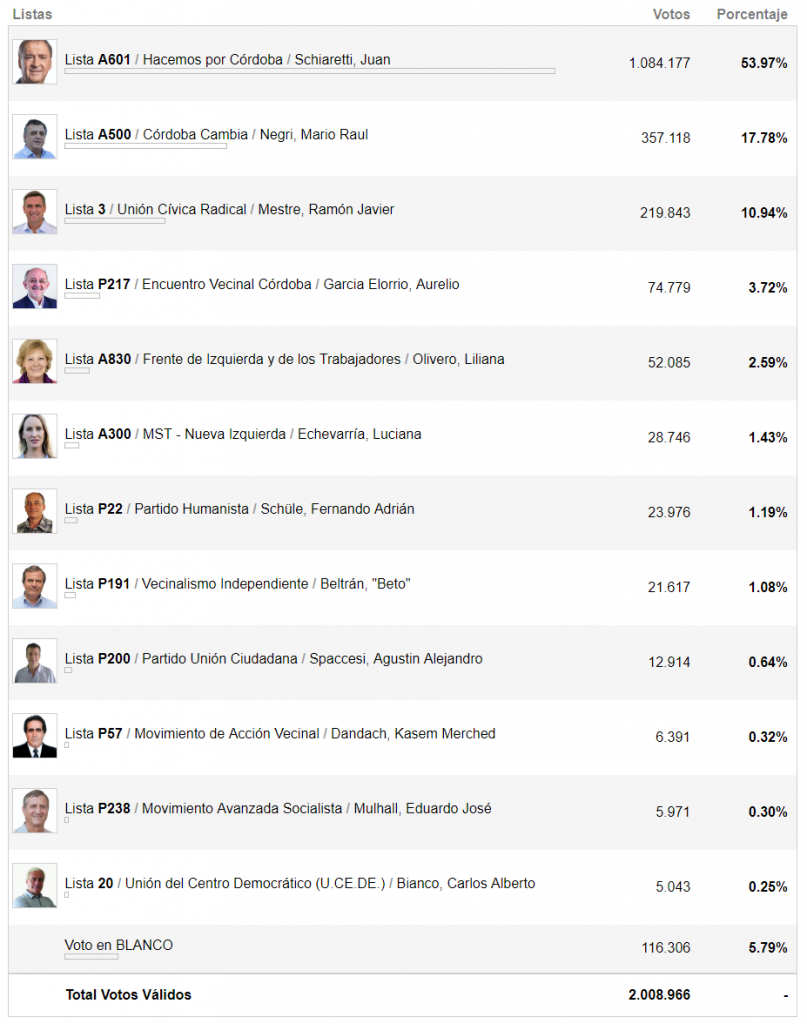Click Schiaretti, Juan candidate photo
Image resolution: width=807 pixels, height=1024 pixels.
pos(35,62)
